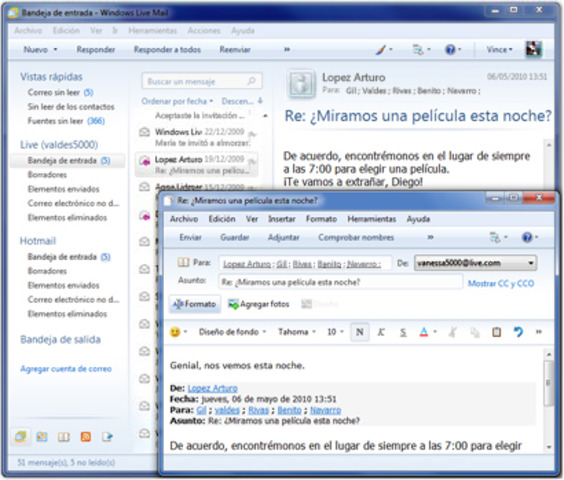Screen dimensions: 564x480
Task: Click Guardar in compose window
Action: tap(235, 237)
